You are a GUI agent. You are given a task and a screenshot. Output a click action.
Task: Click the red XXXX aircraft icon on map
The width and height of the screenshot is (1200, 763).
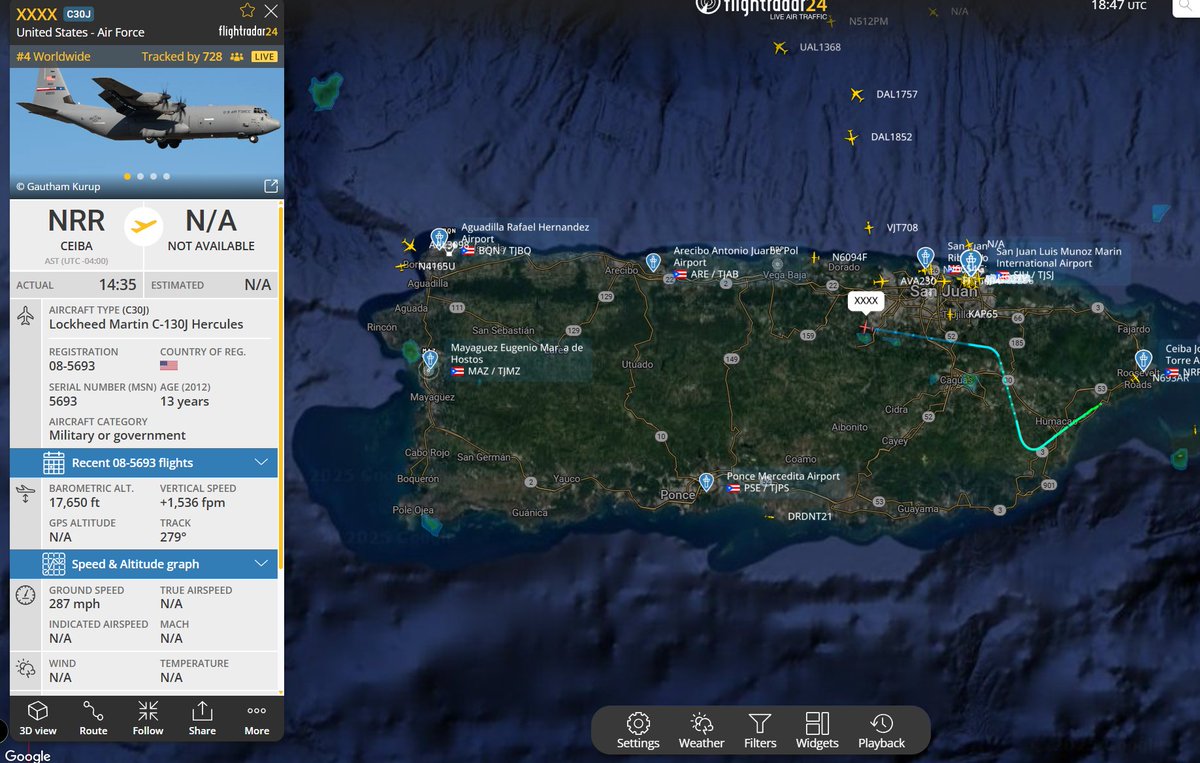coord(866,326)
